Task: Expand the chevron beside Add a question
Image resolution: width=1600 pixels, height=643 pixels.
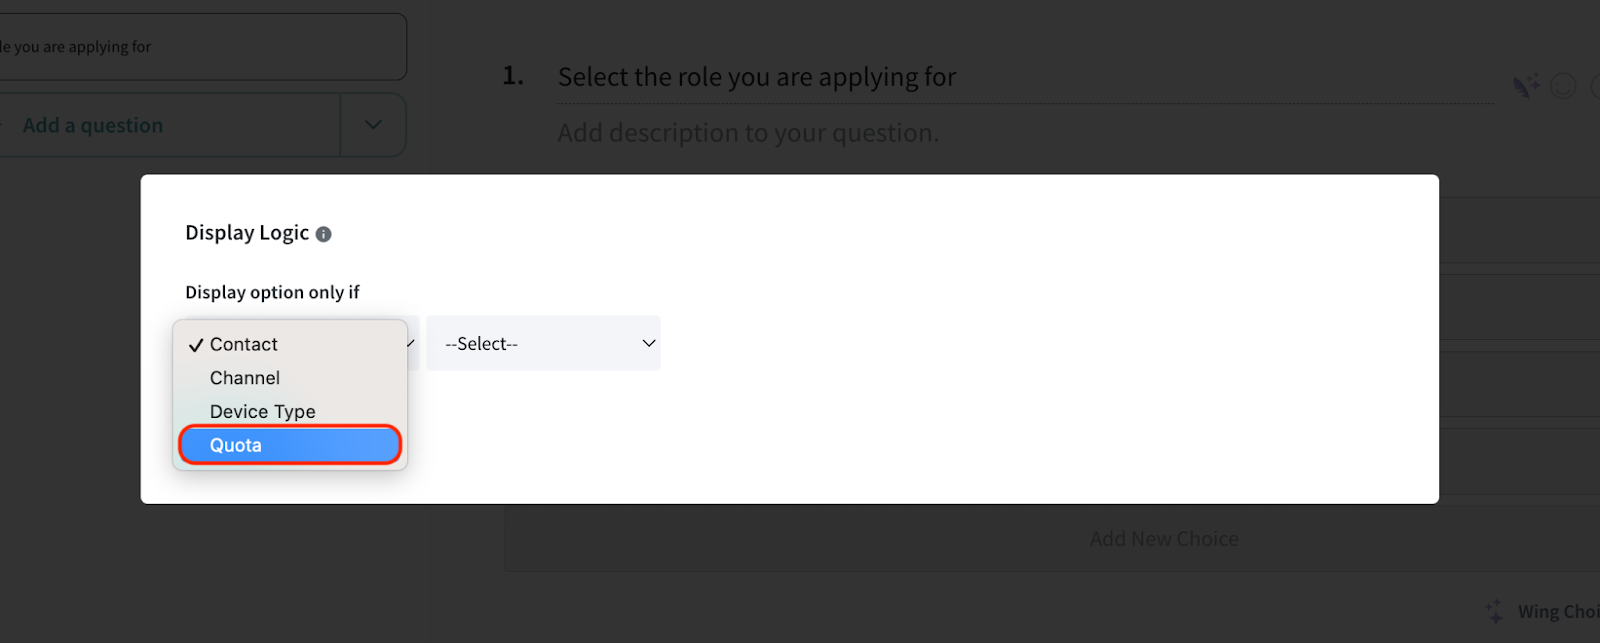Action: pos(373,125)
